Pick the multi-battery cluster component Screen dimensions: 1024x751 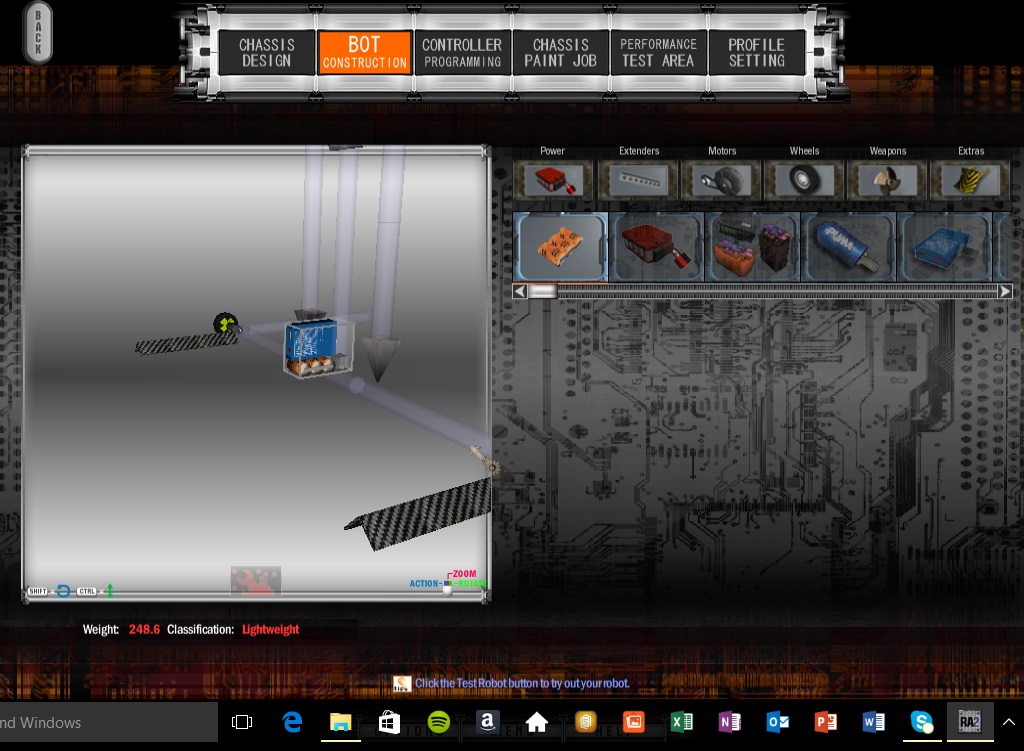pos(752,247)
